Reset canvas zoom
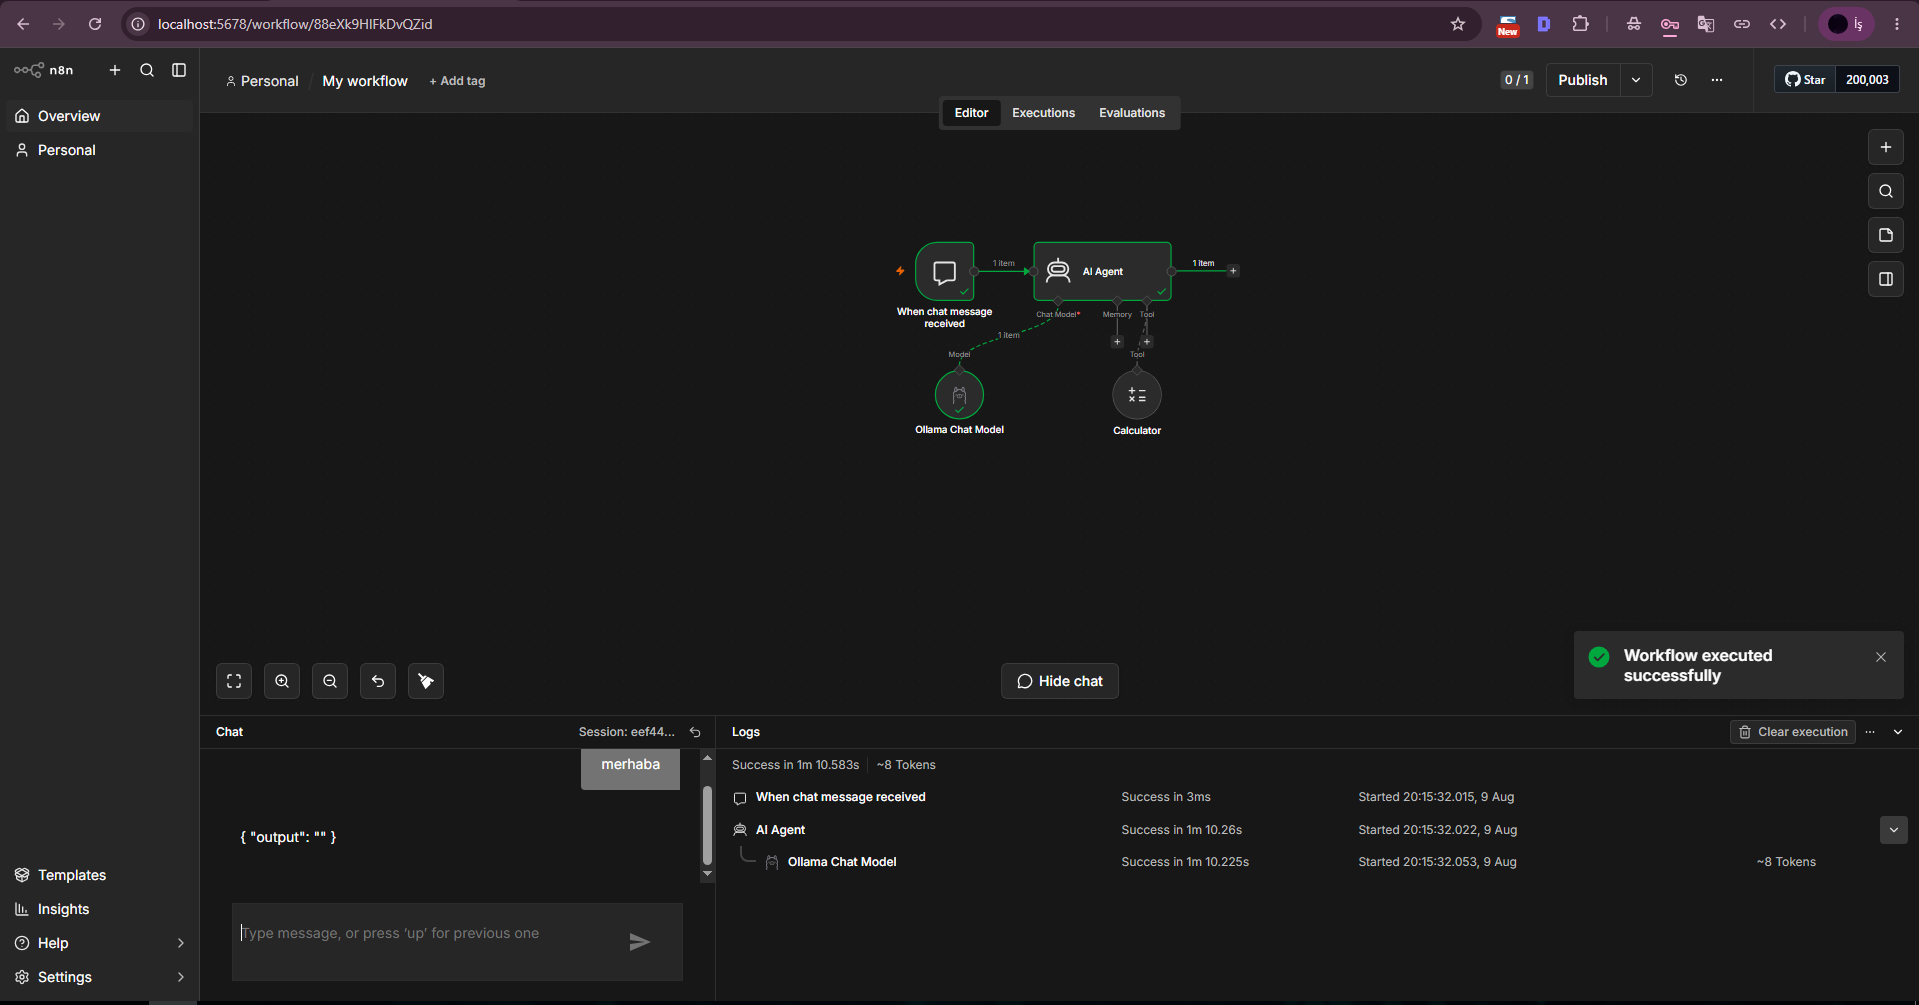This screenshot has width=1919, height=1005. coord(378,681)
